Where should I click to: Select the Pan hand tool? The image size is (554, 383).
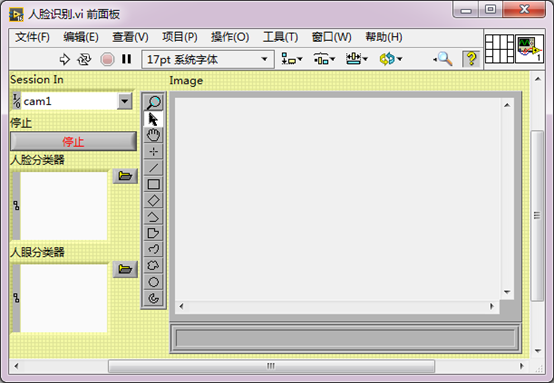point(153,135)
